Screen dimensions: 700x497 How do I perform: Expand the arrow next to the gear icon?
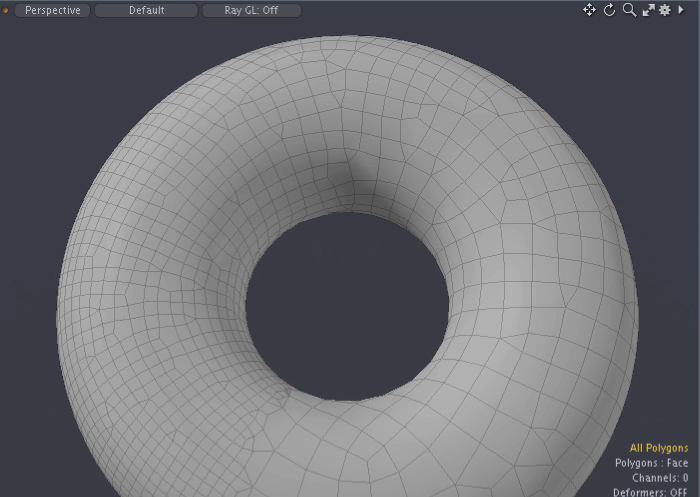681,10
